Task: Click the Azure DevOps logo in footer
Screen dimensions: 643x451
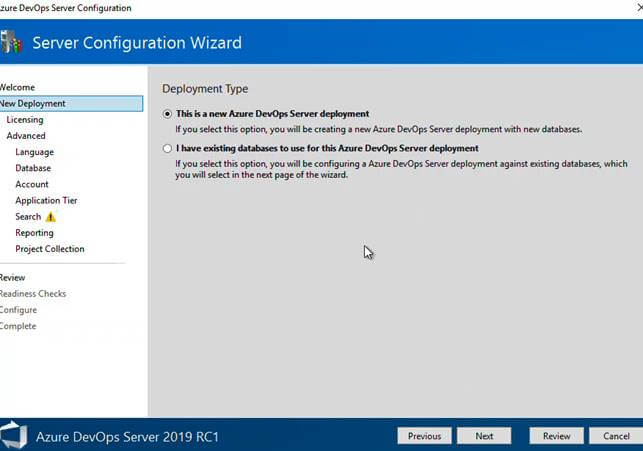Action: (13, 435)
